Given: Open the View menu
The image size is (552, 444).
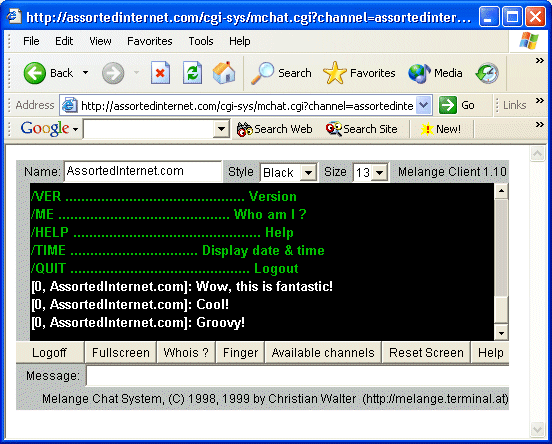Looking at the screenshot, I should tap(100, 41).
